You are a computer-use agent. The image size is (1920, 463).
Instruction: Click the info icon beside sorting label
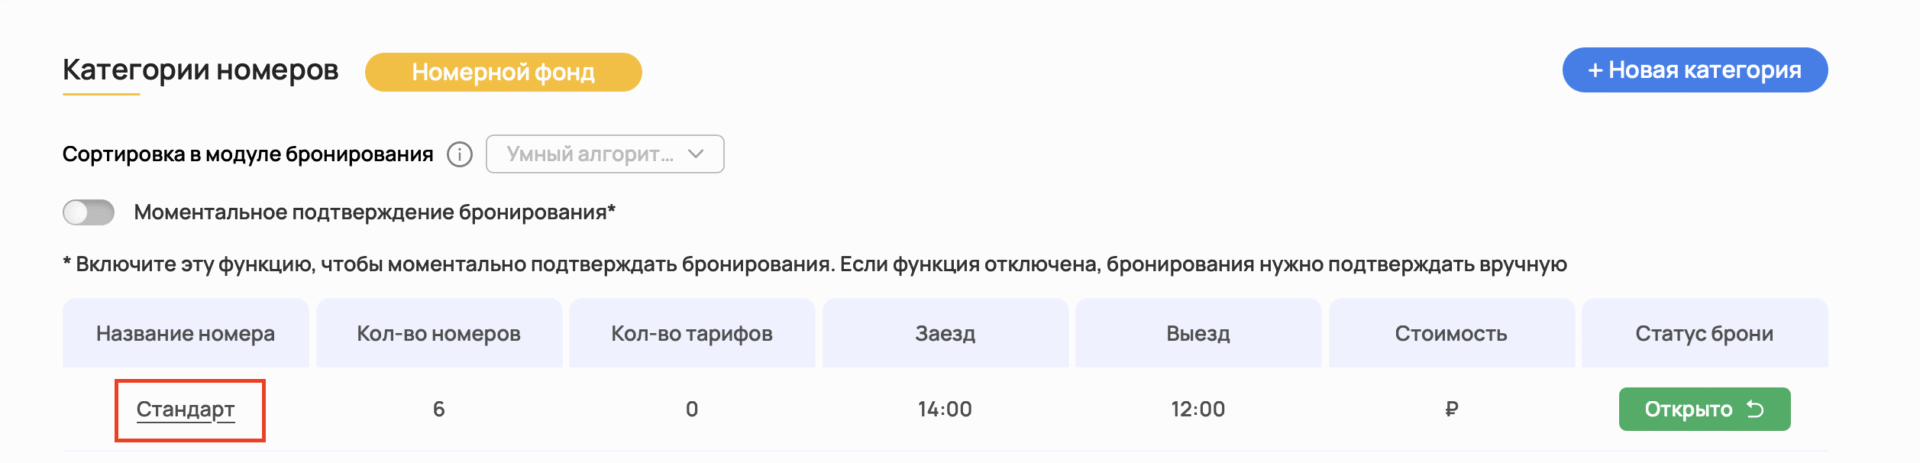[x=459, y=155]
